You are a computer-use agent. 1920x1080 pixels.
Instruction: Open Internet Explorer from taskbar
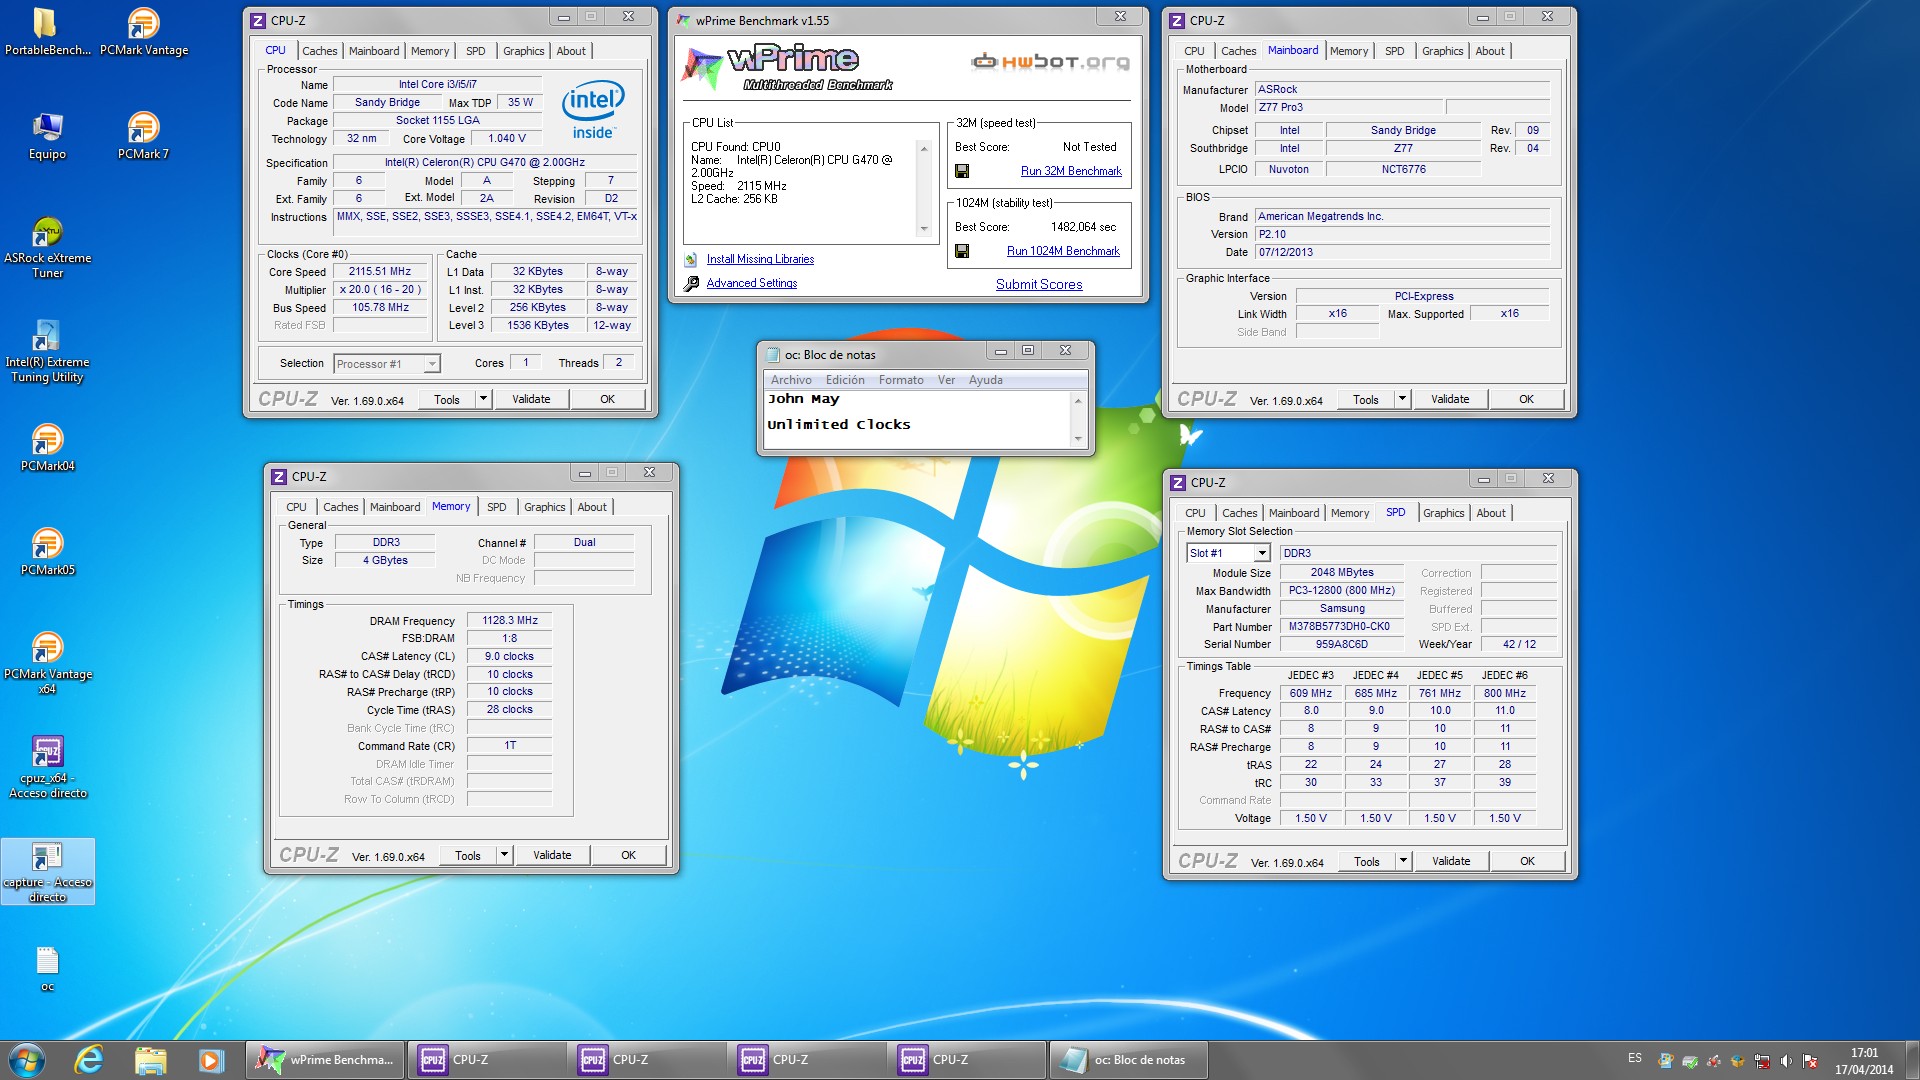pos(89,1060)
